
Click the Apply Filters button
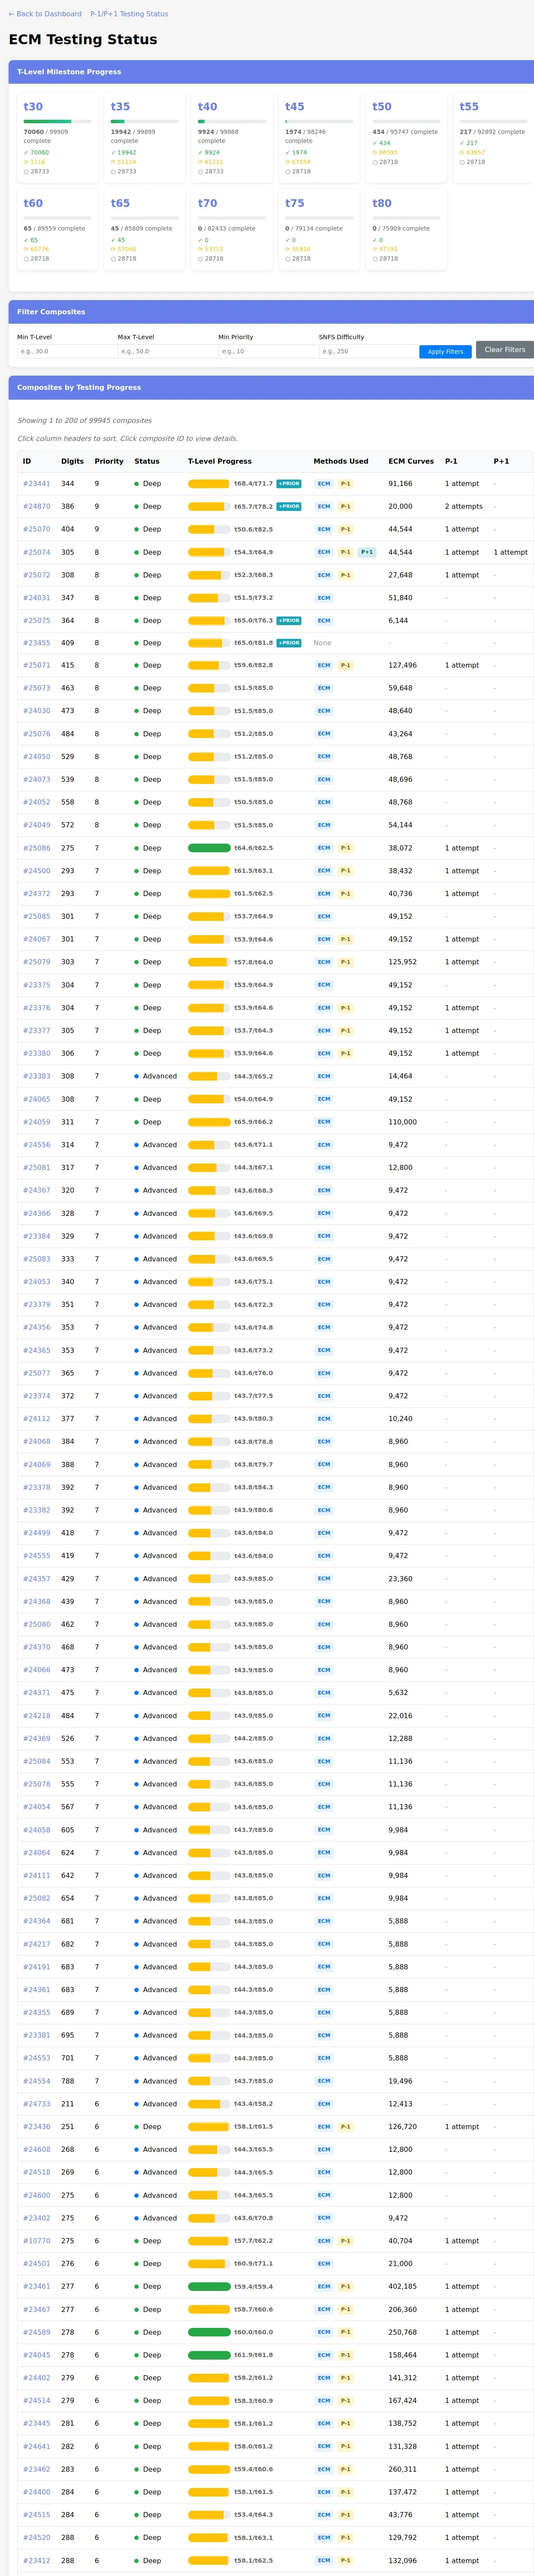pyautogui.click(x=445, y=352)
